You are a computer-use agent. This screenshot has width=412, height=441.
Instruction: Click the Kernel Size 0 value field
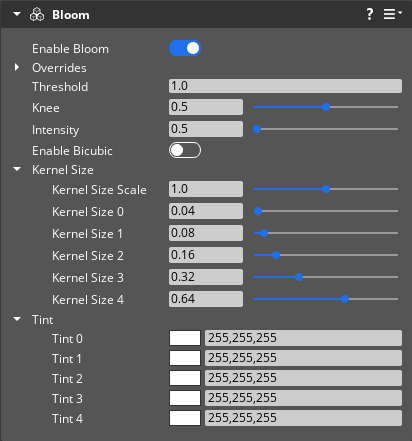206,211
